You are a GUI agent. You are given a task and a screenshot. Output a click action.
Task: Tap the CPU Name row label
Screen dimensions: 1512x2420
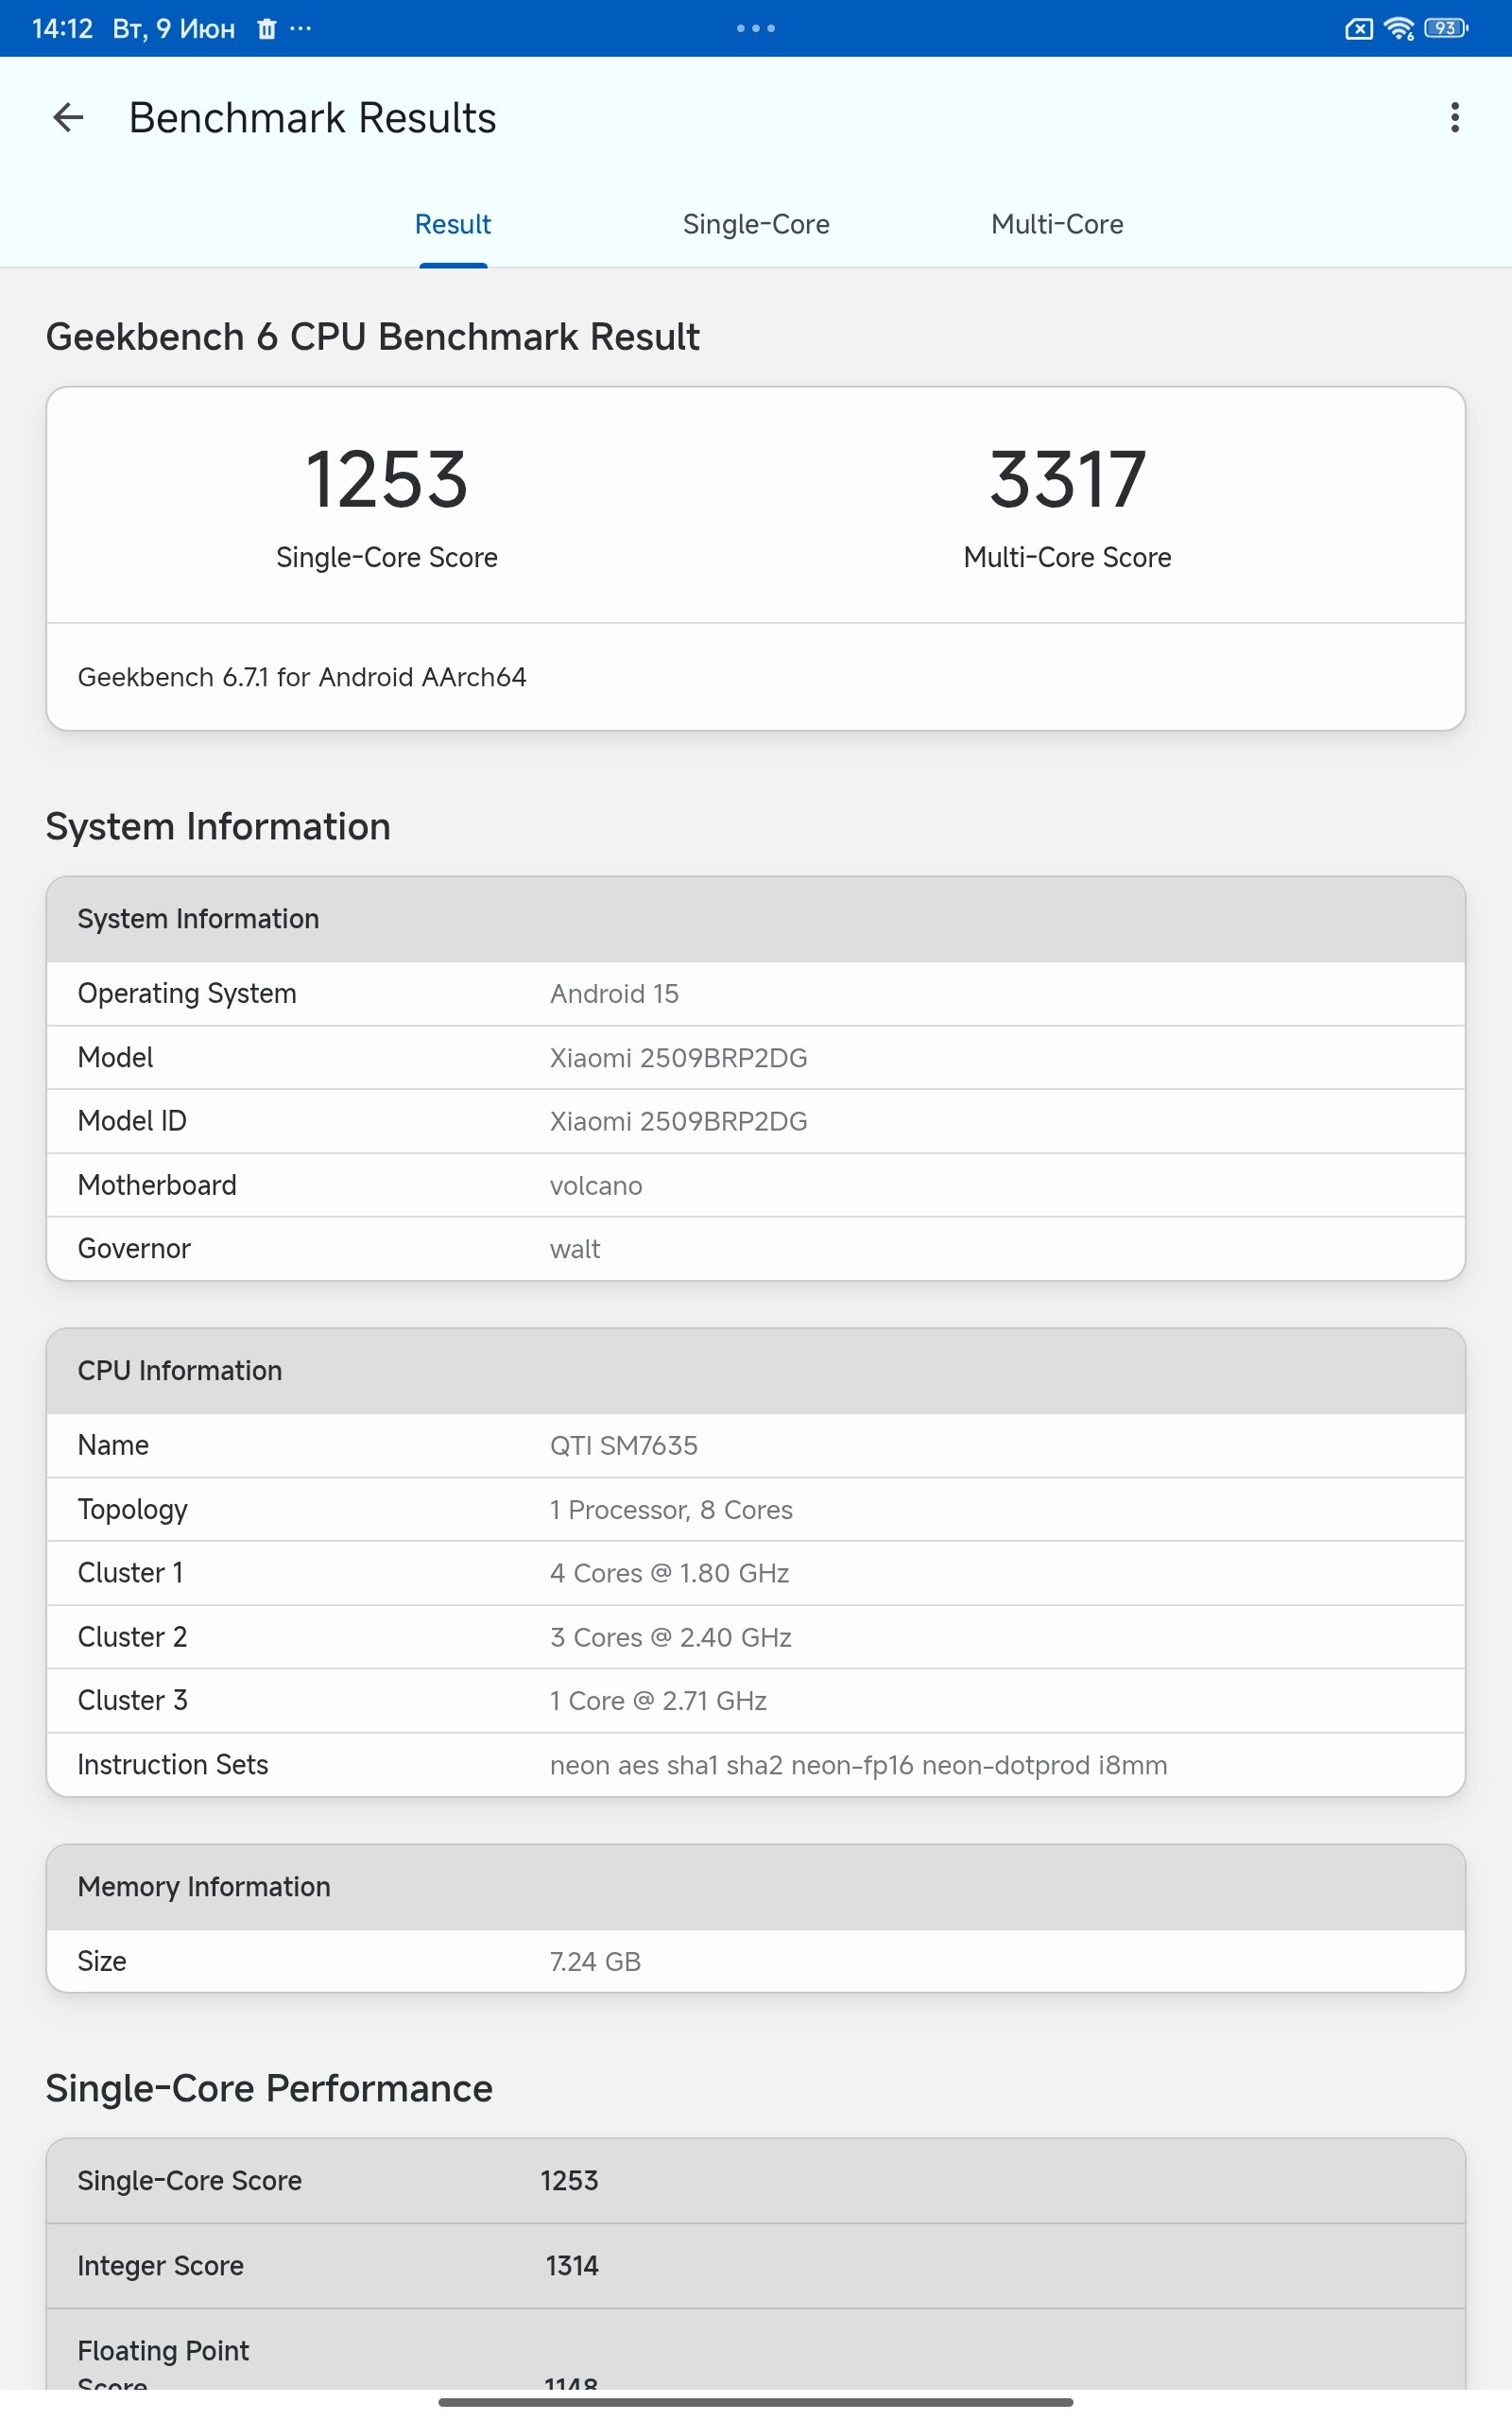coord(113,1445)
